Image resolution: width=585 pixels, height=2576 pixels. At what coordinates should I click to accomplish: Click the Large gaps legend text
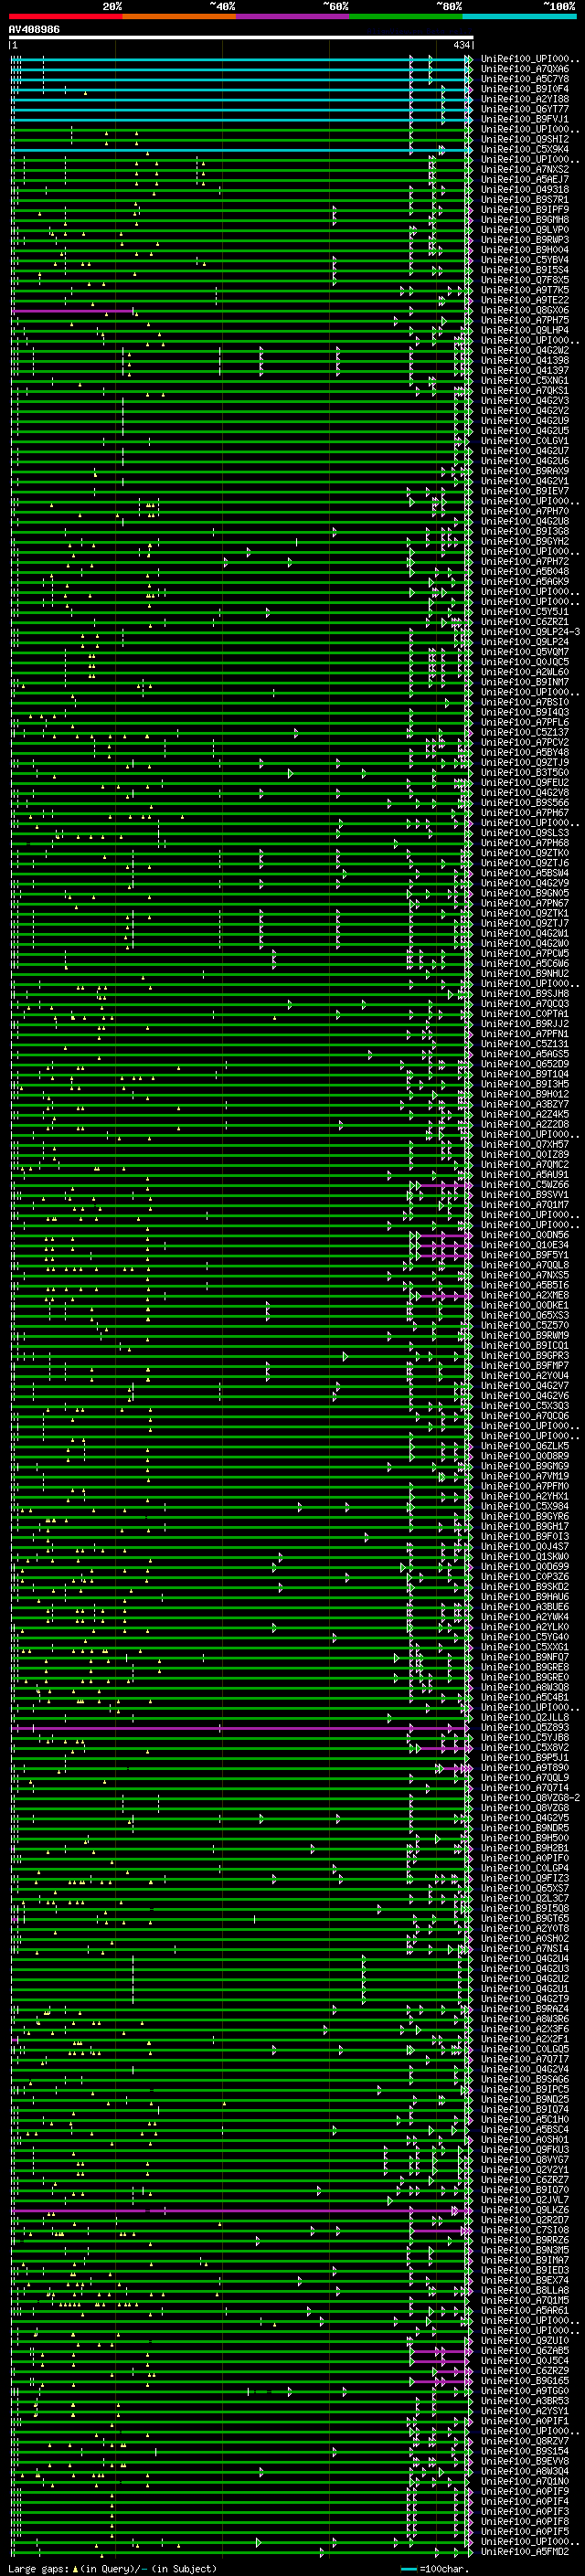point(112,2569)
